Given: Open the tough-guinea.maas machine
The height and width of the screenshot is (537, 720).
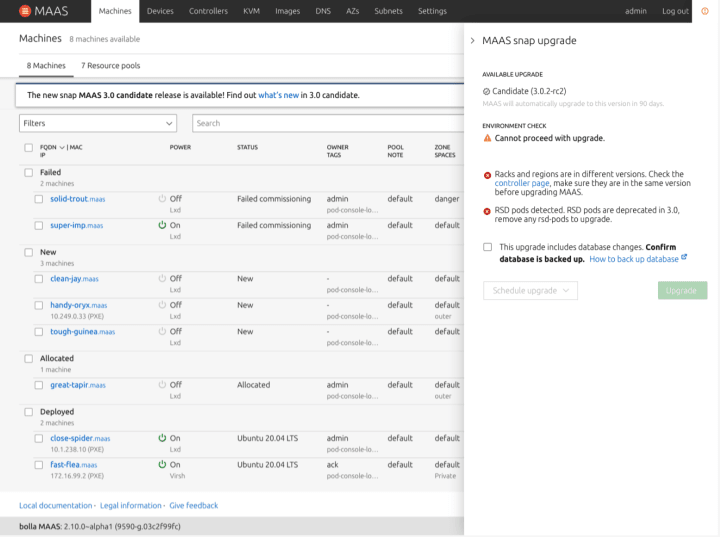Looking at the screenshot, I should tap(83, 332).
